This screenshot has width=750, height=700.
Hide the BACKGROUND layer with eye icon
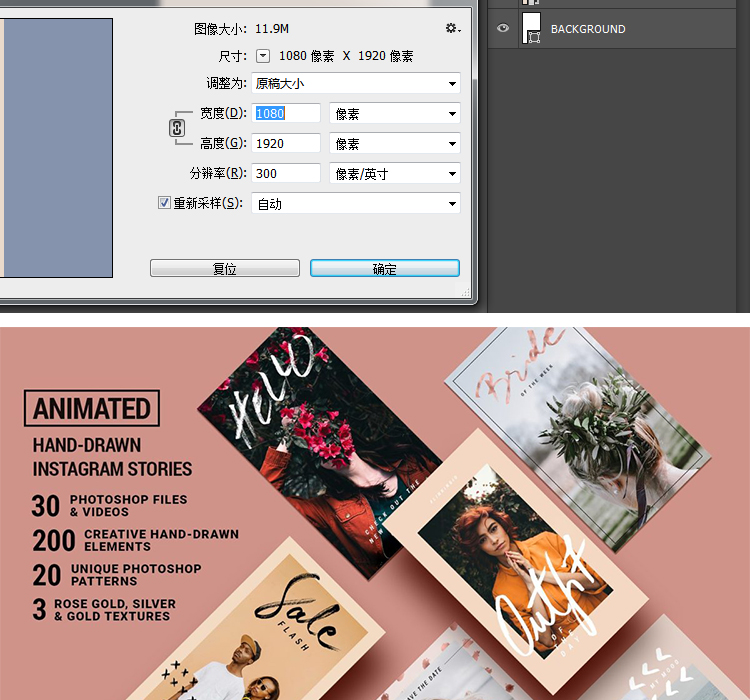tap(503, 29)
